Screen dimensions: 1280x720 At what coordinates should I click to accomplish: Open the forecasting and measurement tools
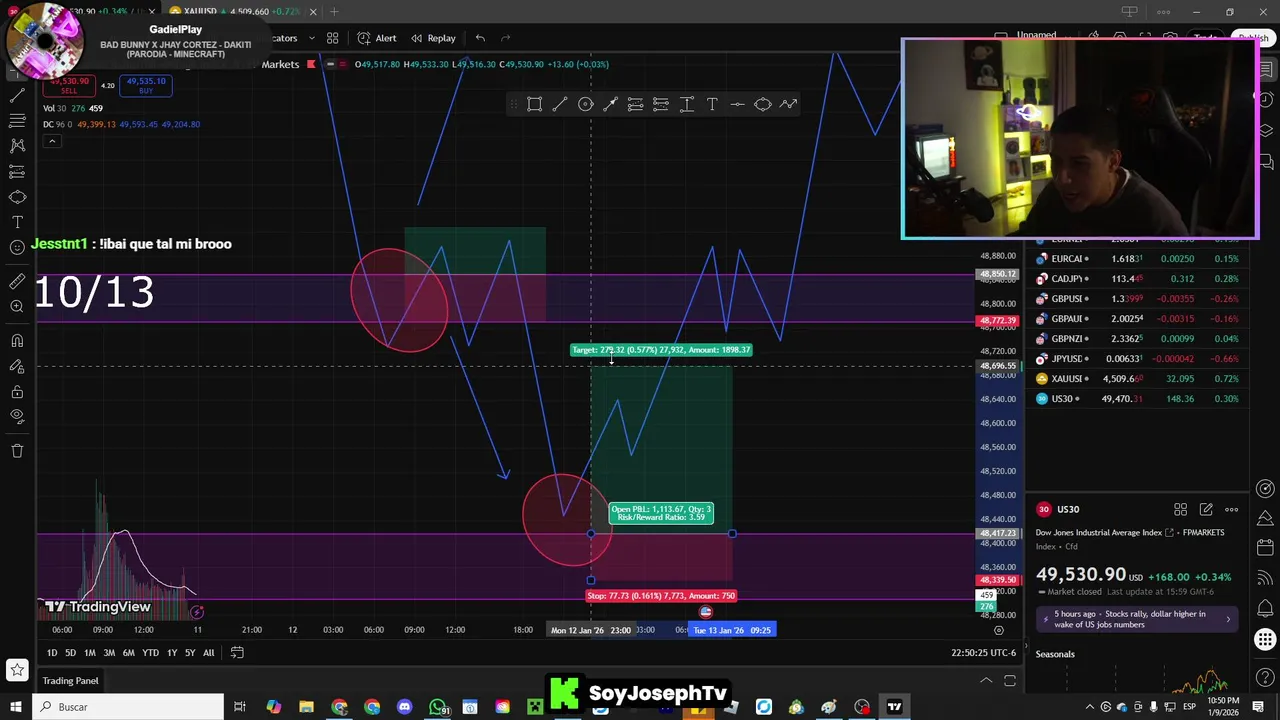point(17,172)
